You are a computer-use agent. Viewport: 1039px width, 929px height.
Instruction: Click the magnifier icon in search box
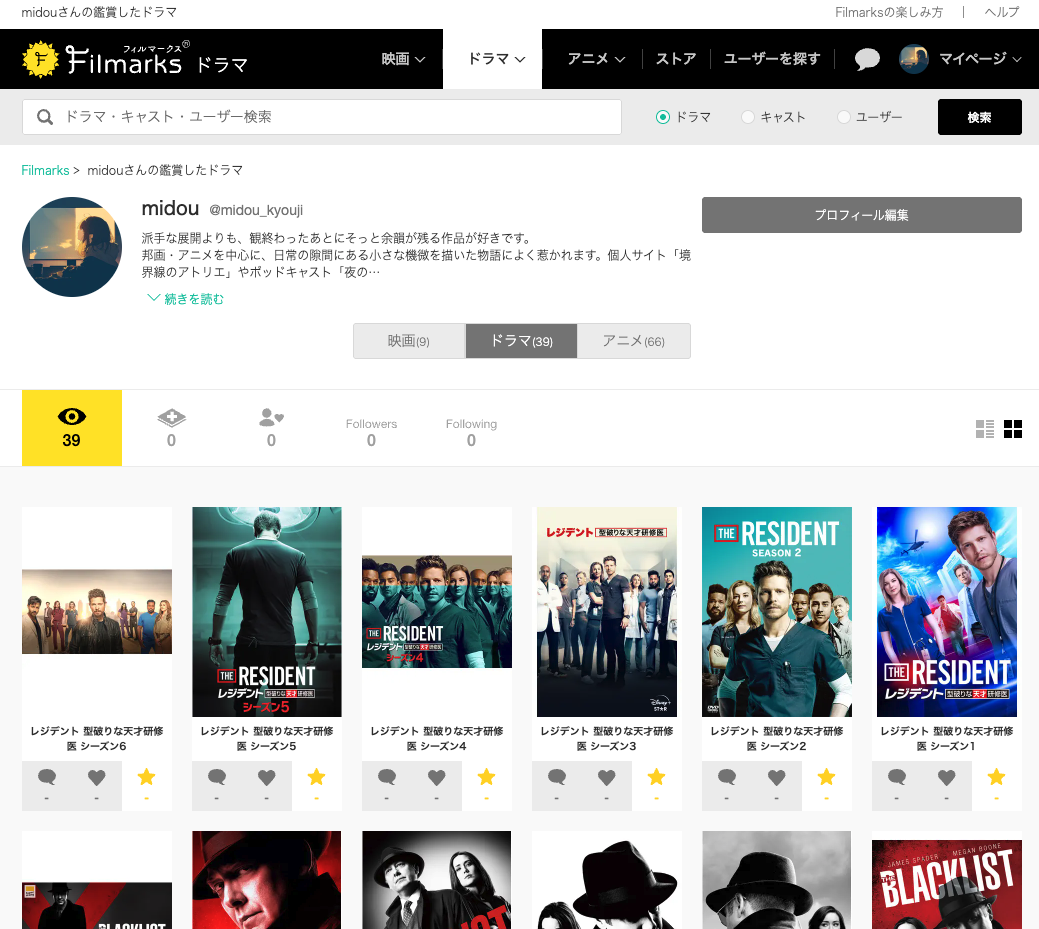44,117
